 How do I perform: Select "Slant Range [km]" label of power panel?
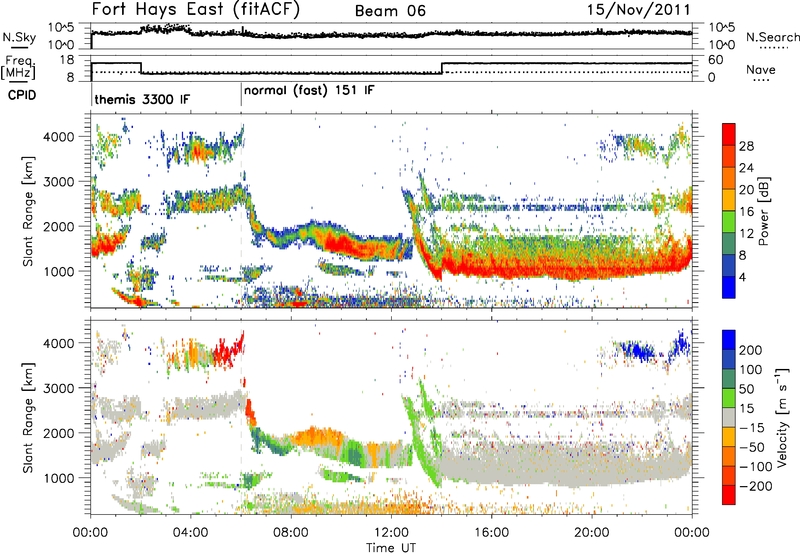(28, 211)
